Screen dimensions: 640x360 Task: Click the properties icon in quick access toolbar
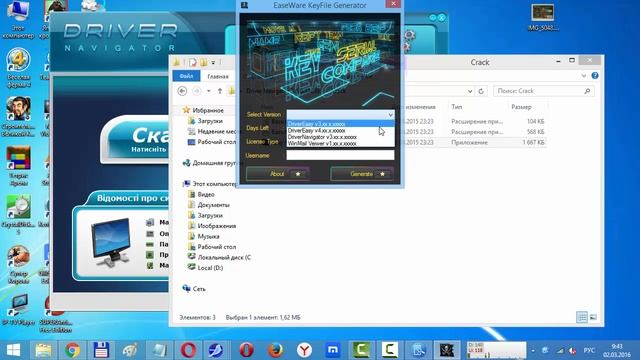tap(192, 62)
